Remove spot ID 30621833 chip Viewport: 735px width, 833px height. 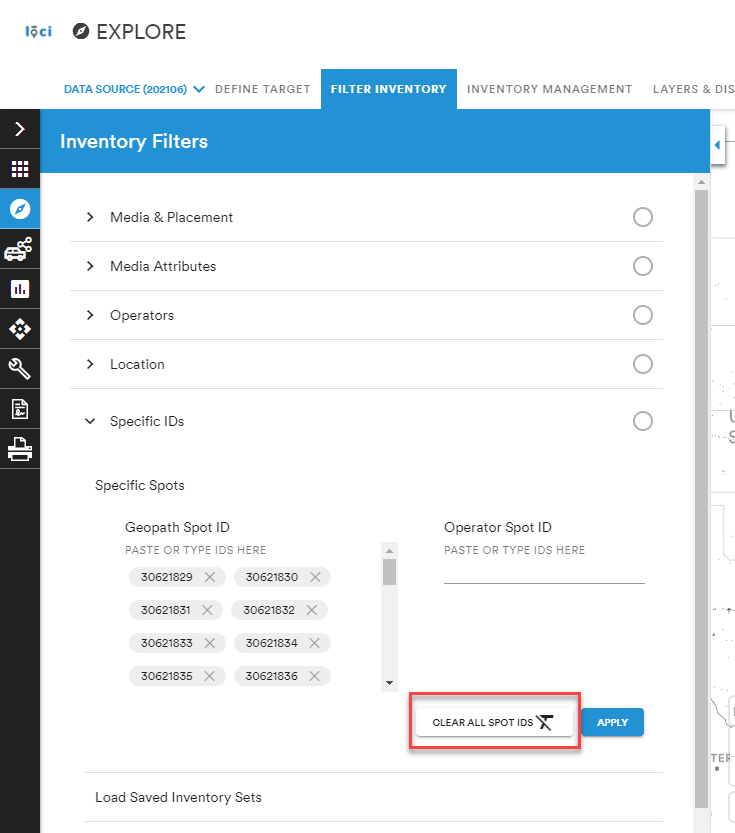point(210,643)
